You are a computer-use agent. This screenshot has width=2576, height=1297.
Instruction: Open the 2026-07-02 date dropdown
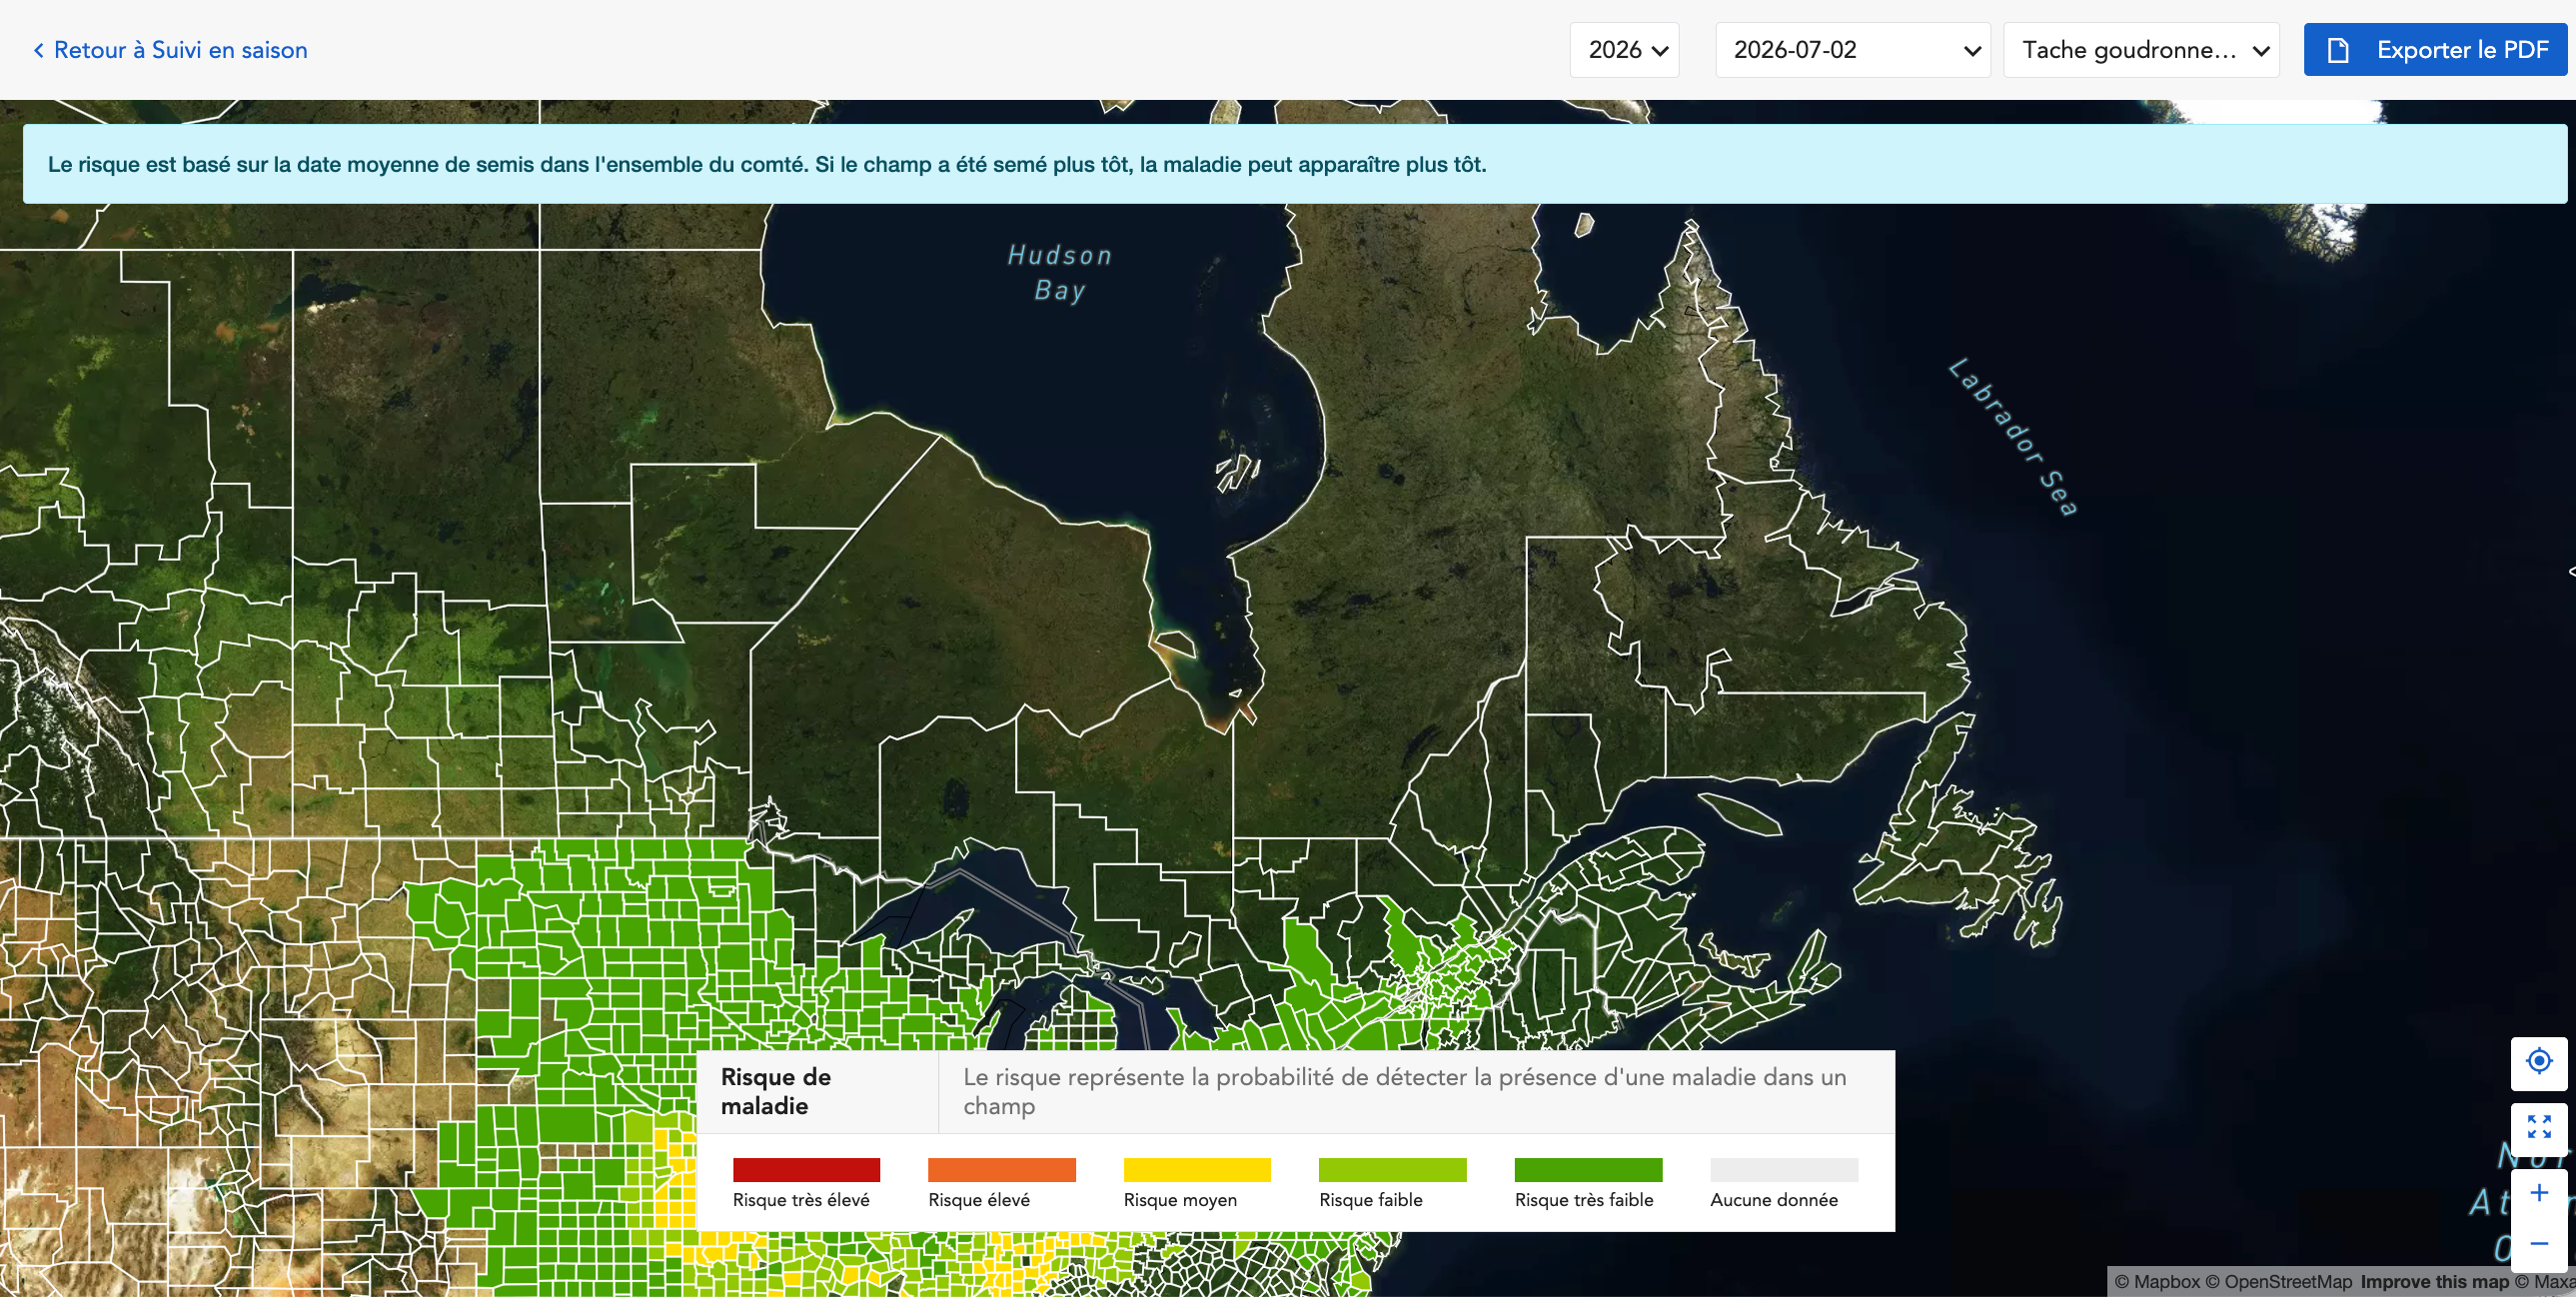click(1853, 50)
